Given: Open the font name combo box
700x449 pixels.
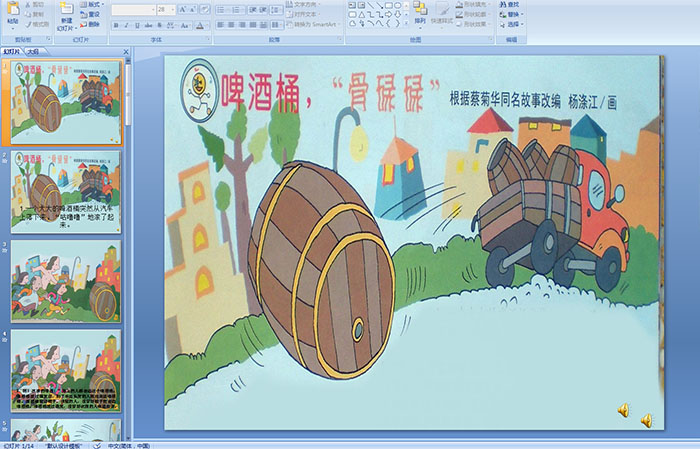Looking at the screenshot, I should coord(133,10).
